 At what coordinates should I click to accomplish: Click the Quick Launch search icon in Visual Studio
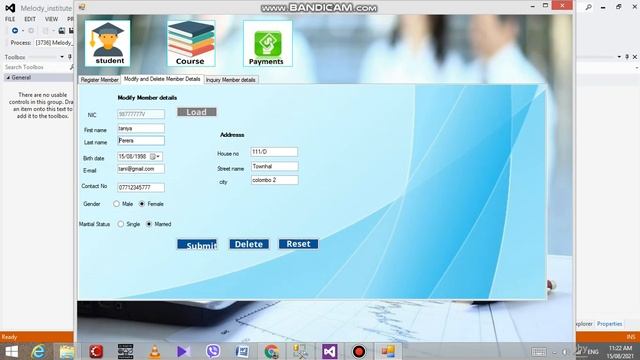pos(588,7)
